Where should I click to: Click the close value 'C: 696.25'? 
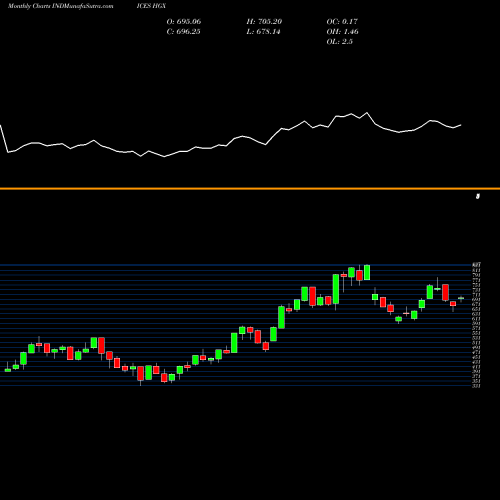click(183, 32)
